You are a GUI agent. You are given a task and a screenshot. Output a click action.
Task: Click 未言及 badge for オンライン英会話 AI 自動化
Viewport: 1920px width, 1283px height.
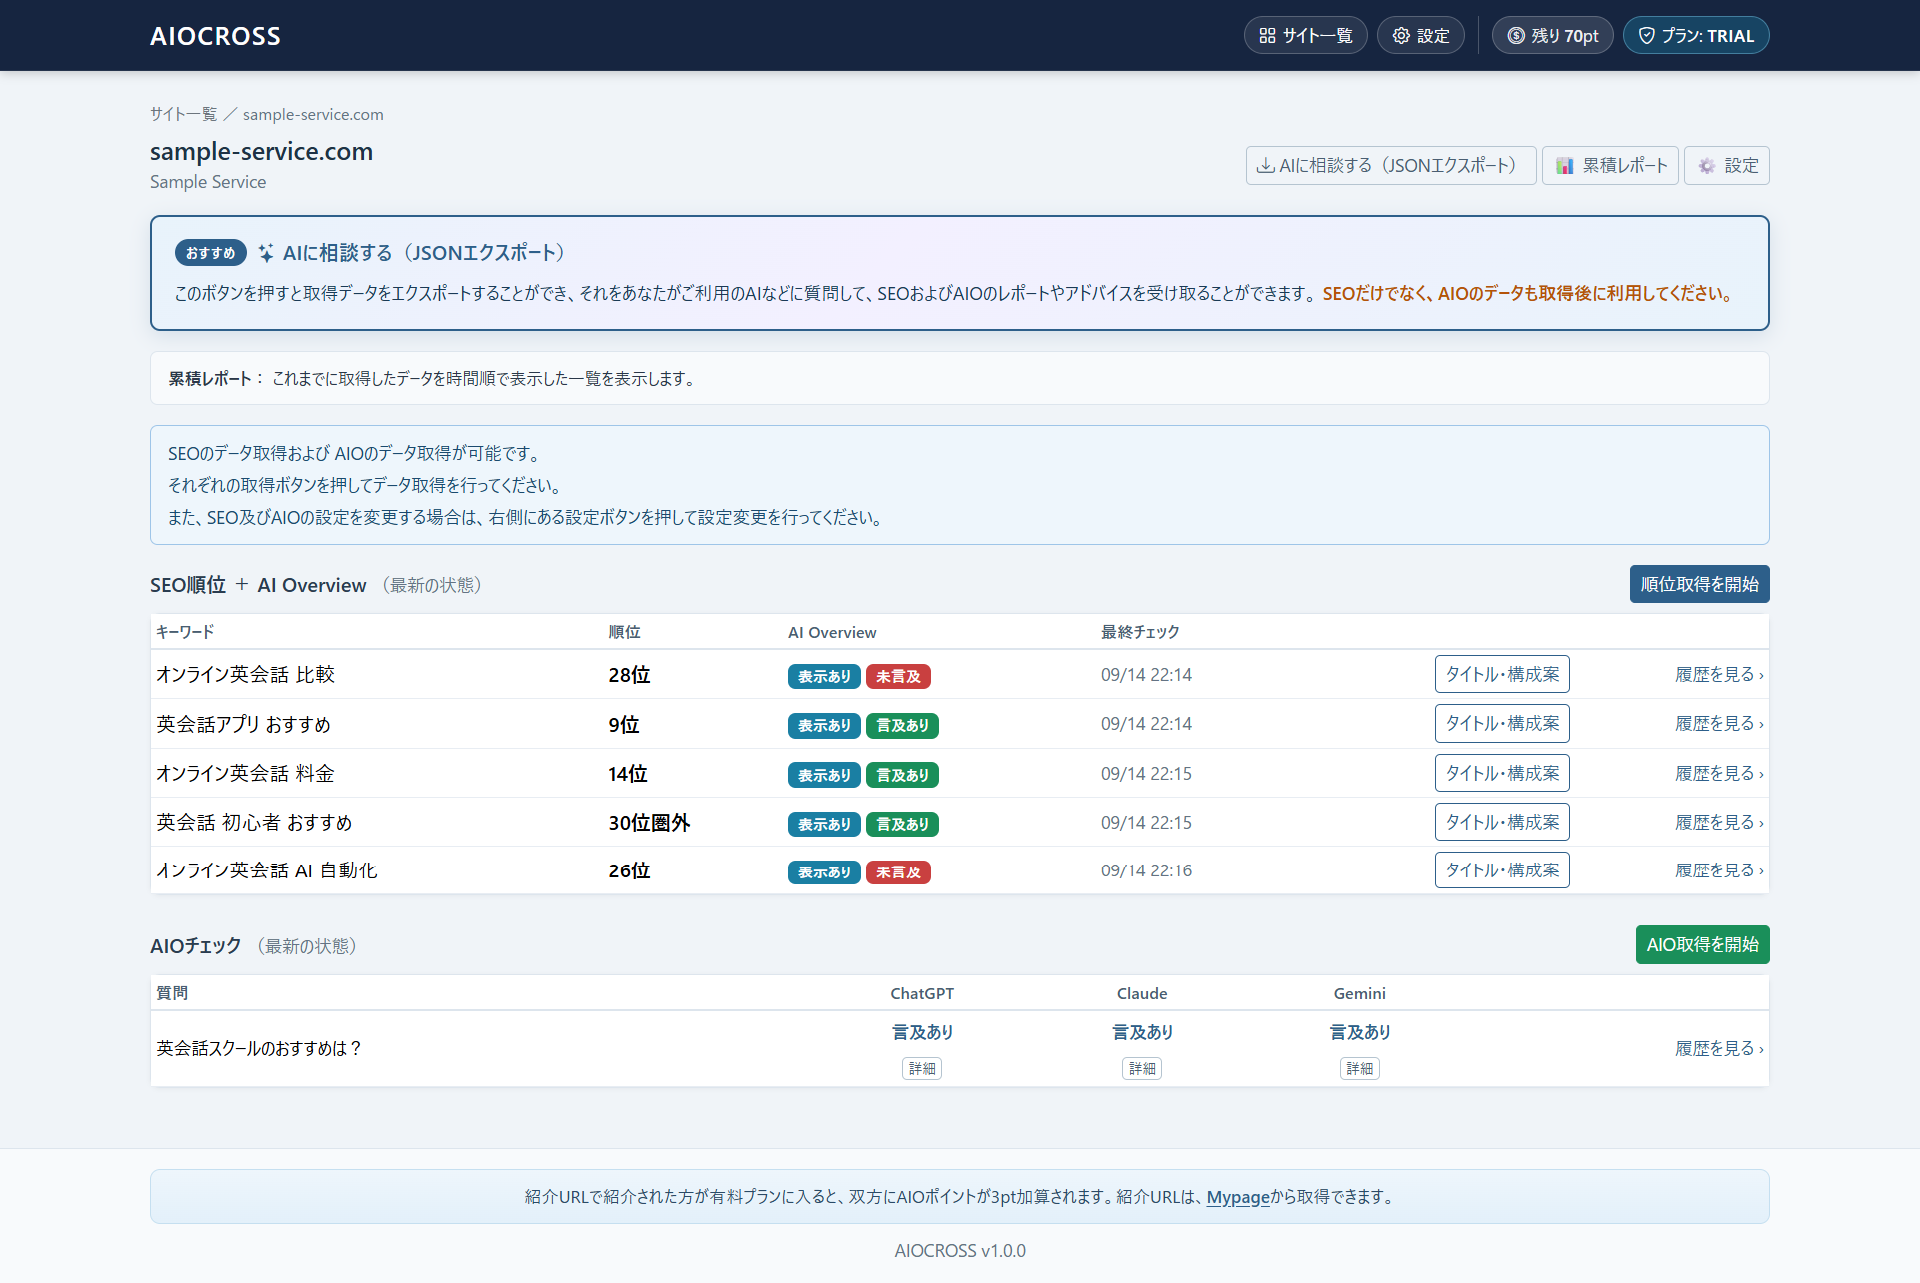click(898, 873)
